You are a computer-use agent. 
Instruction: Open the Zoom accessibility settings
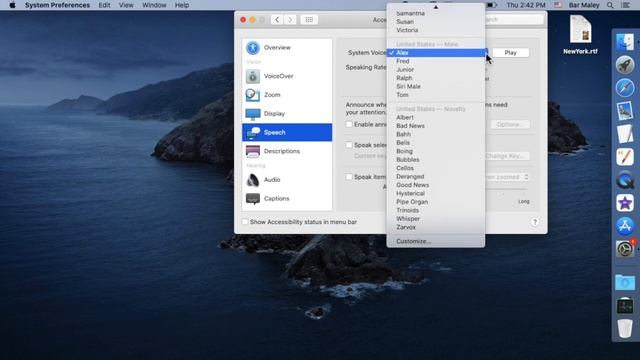tap(287, 95)
